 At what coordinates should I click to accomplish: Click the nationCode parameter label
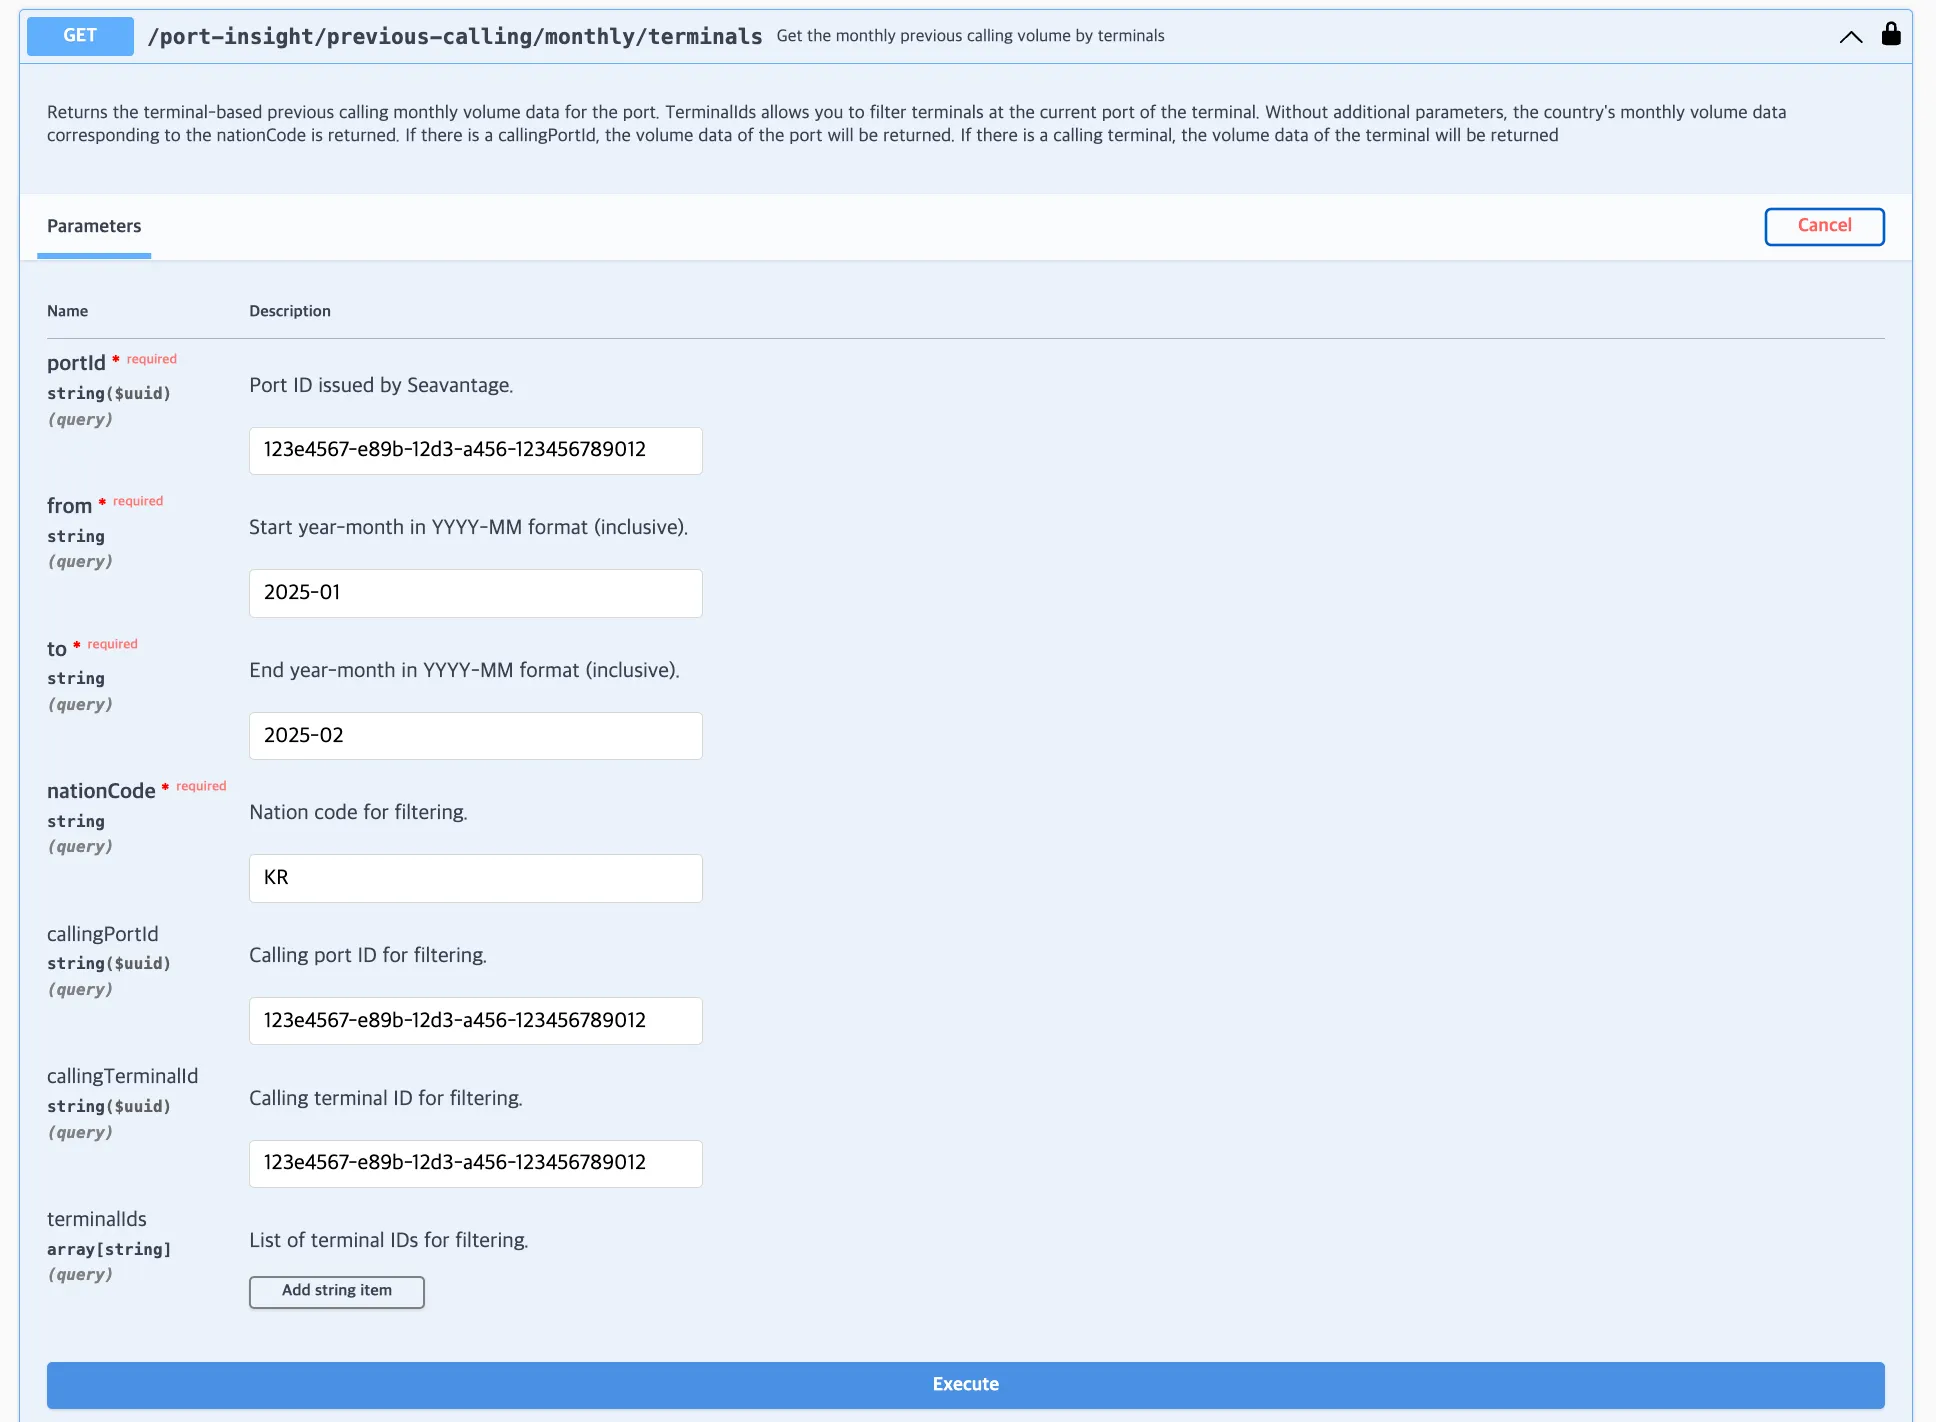(101, 791)
